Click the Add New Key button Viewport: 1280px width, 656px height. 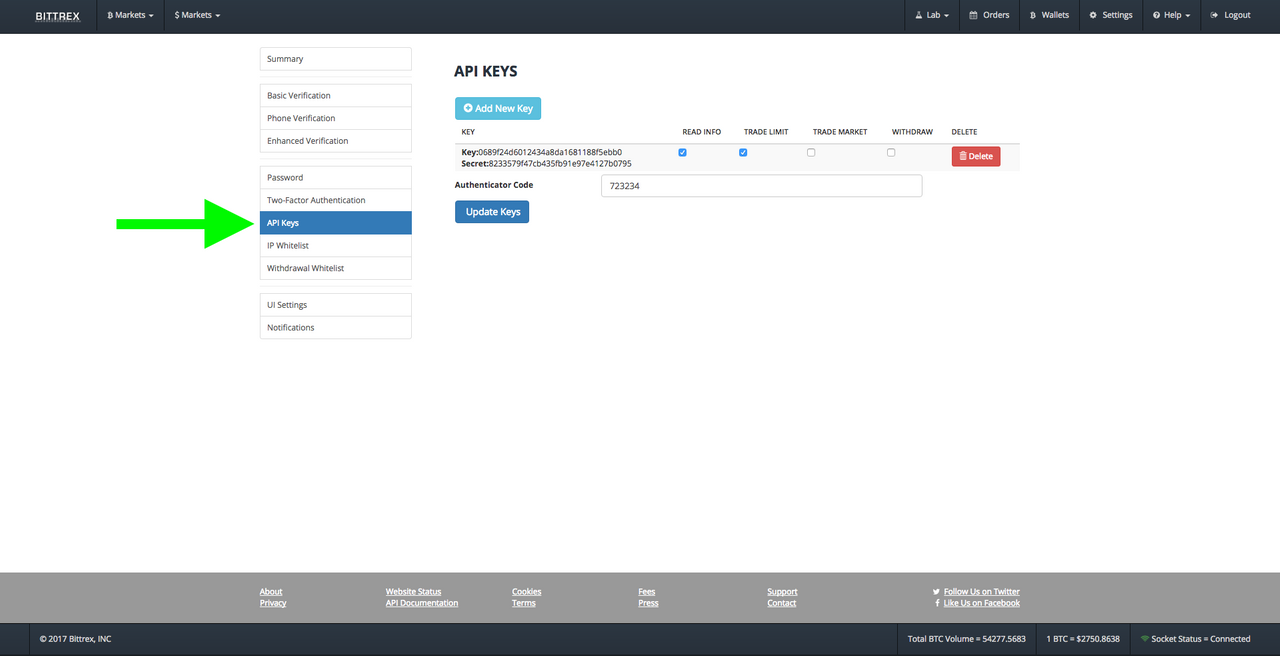point(497,107)
